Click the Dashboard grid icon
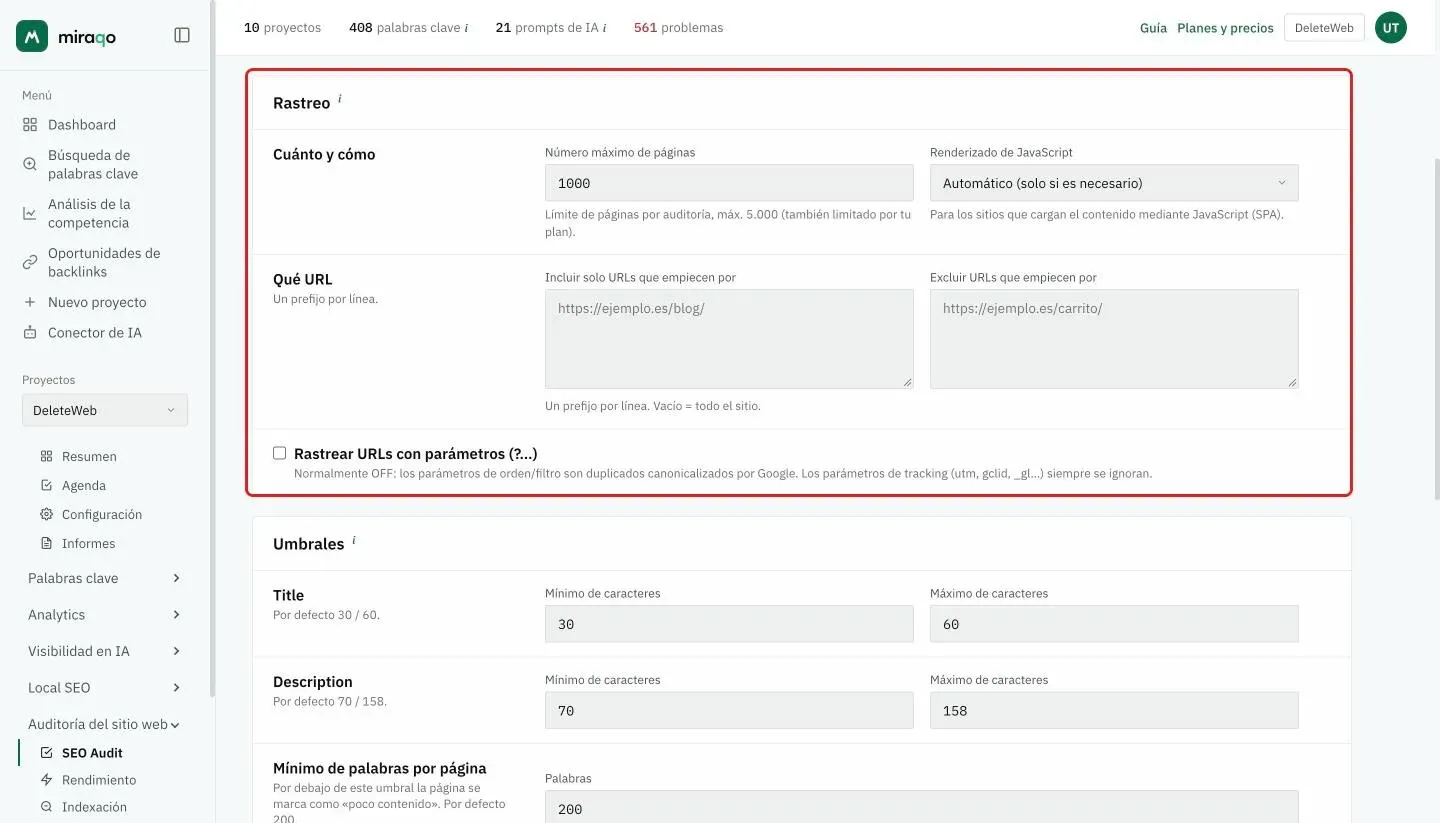Screen dimensions: 1440x823 pos(30,125)
